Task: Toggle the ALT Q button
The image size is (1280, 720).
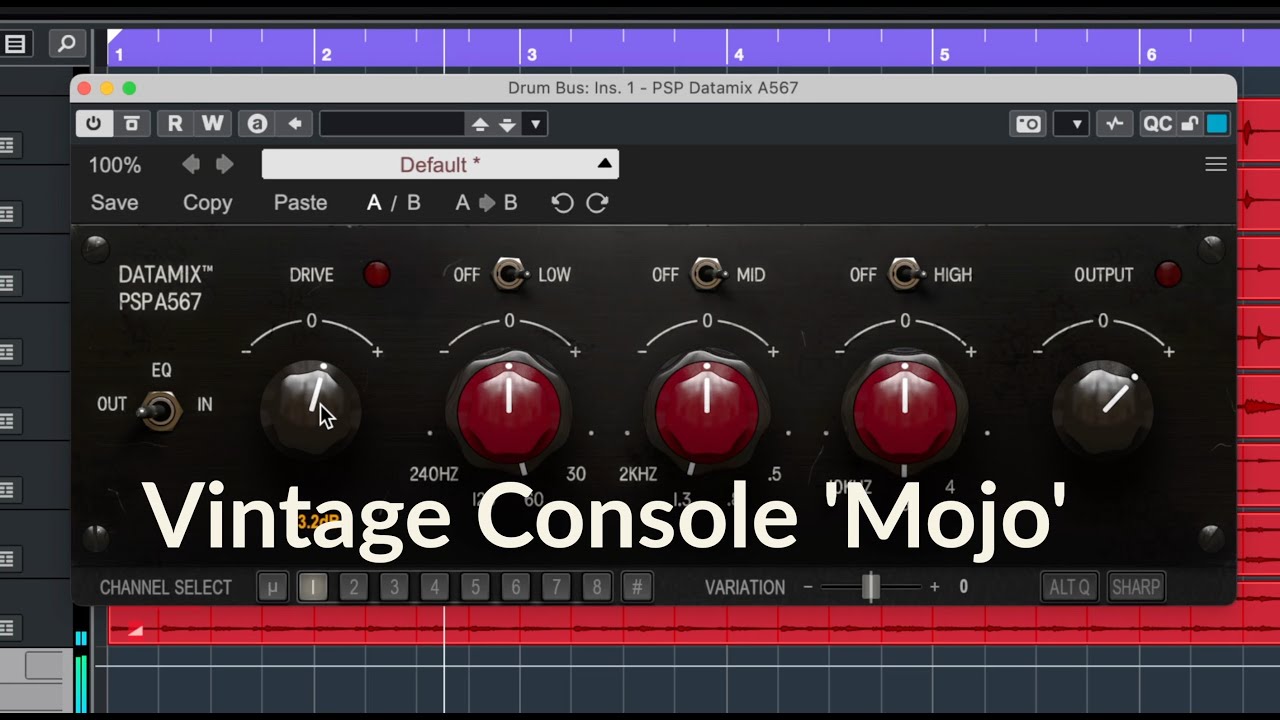Action: tap(1069, 587)
